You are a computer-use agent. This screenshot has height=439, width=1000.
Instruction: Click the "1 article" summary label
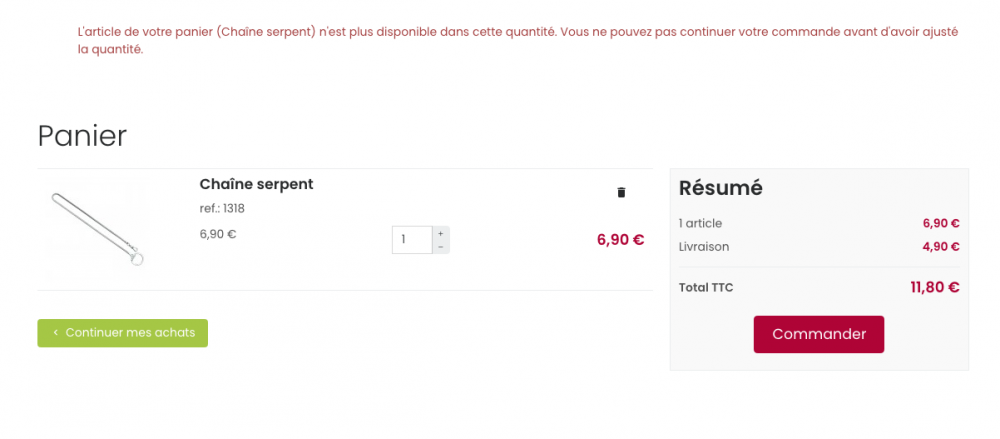click(700, 224)
